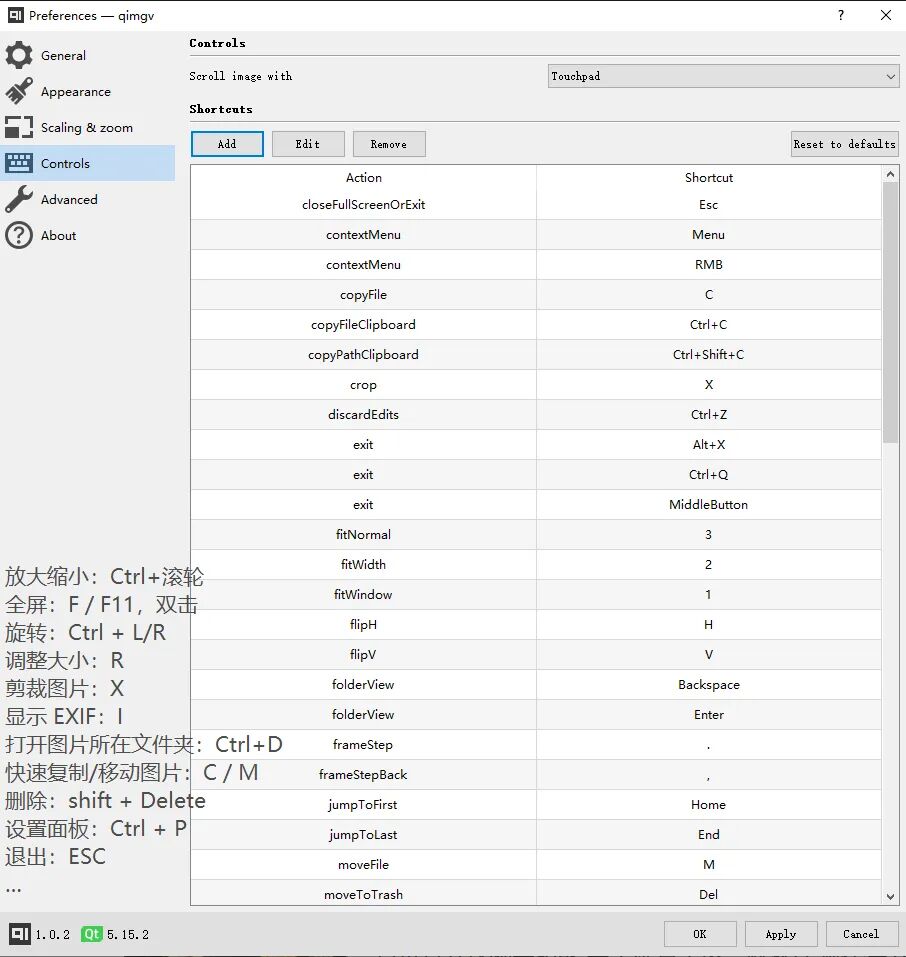Select the flipH row
Screen dimensions: 906x957
(536, 624)
